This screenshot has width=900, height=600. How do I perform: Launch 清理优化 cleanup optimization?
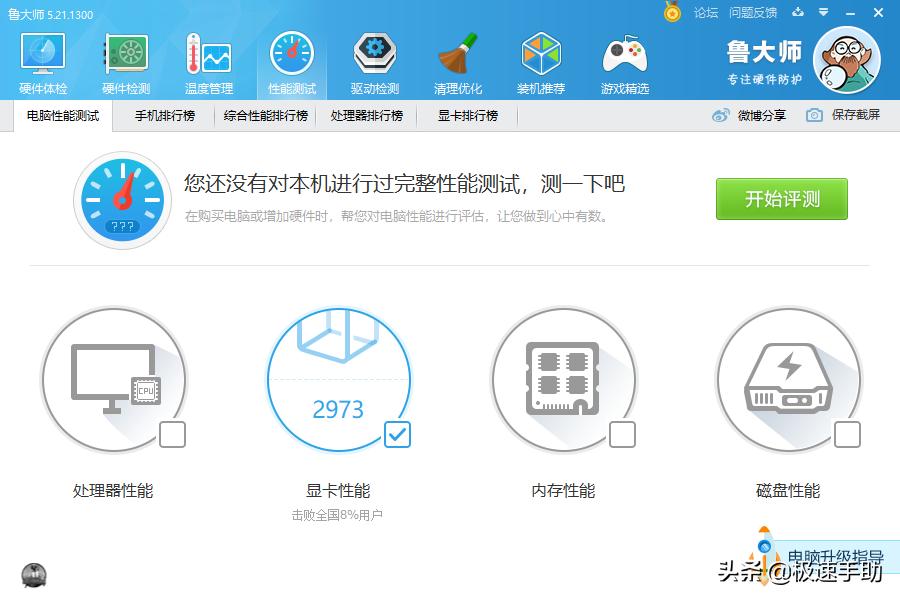click(457, 60)
